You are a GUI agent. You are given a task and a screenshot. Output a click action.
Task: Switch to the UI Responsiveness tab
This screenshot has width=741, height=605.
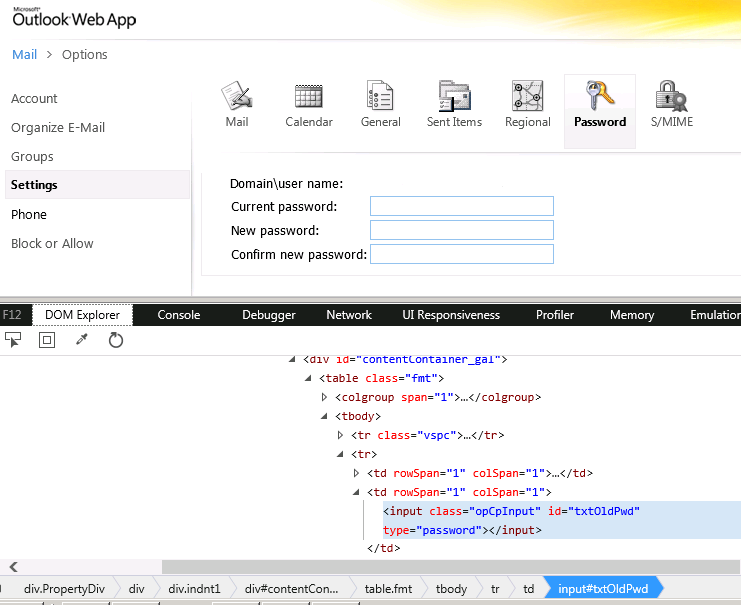pos(451,315)
